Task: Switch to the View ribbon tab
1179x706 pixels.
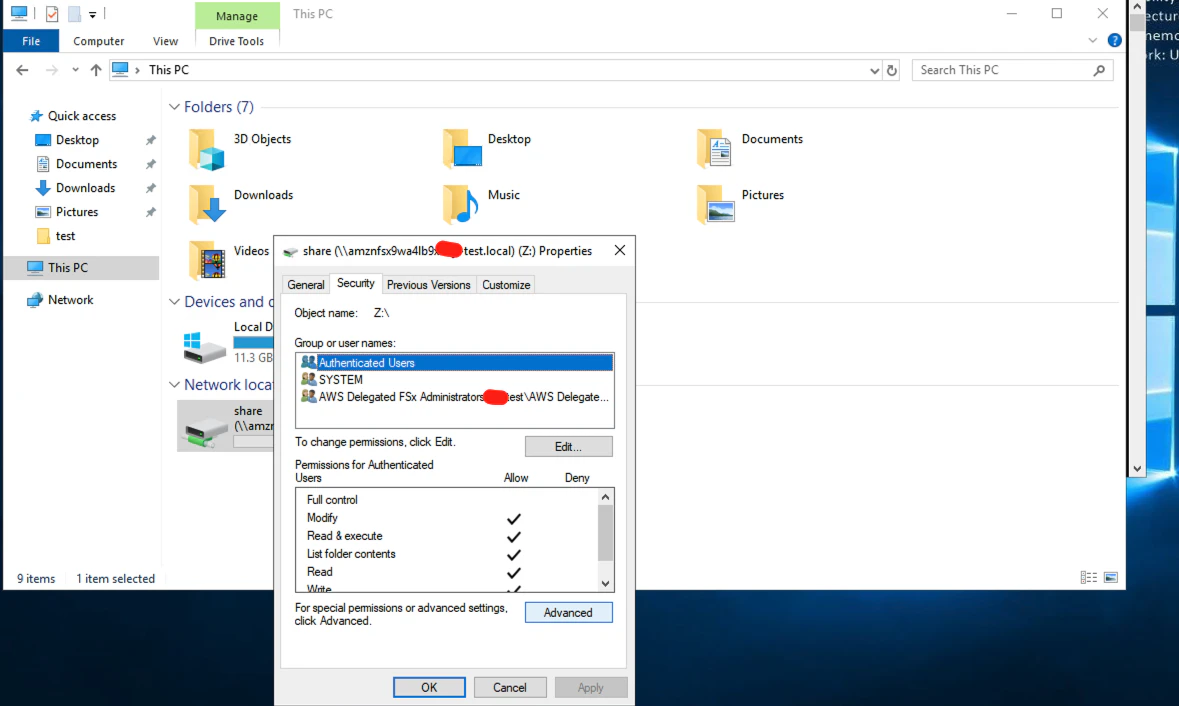Action: point(165,41)
